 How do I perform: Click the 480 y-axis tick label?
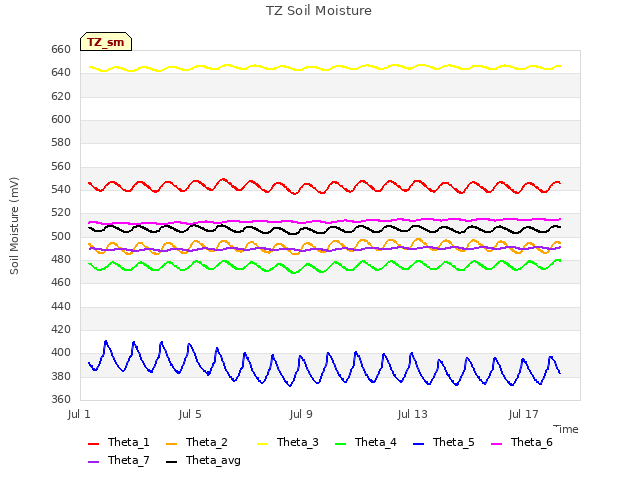pyautogui.click(x=61, y=260)
